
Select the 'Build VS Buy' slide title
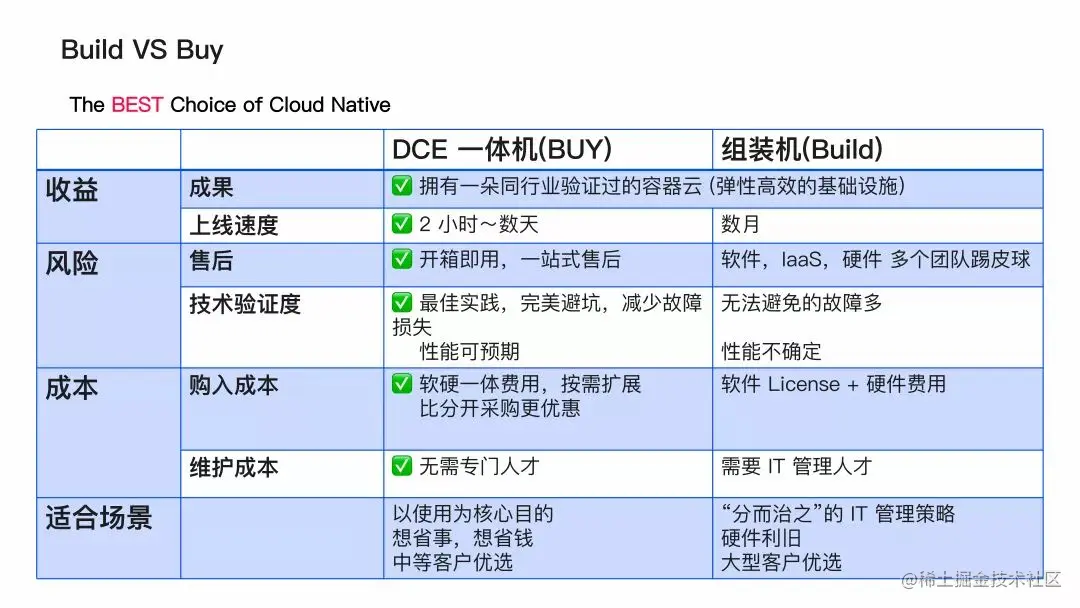pyautogui.click(x=142, y=50)
